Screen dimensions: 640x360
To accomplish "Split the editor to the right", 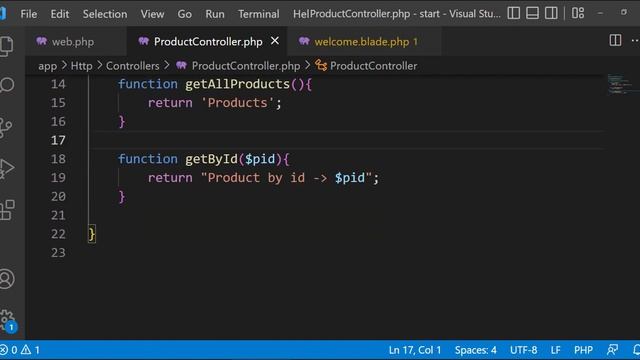I will 615,40.
